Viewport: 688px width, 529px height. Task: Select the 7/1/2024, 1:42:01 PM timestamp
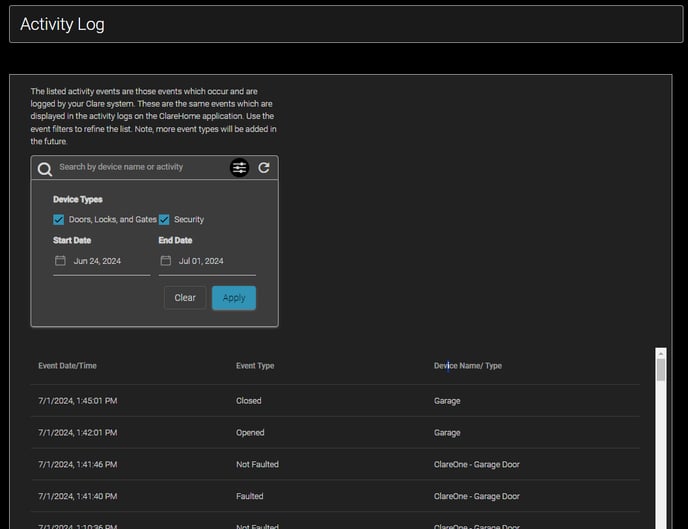pos(78,432)
